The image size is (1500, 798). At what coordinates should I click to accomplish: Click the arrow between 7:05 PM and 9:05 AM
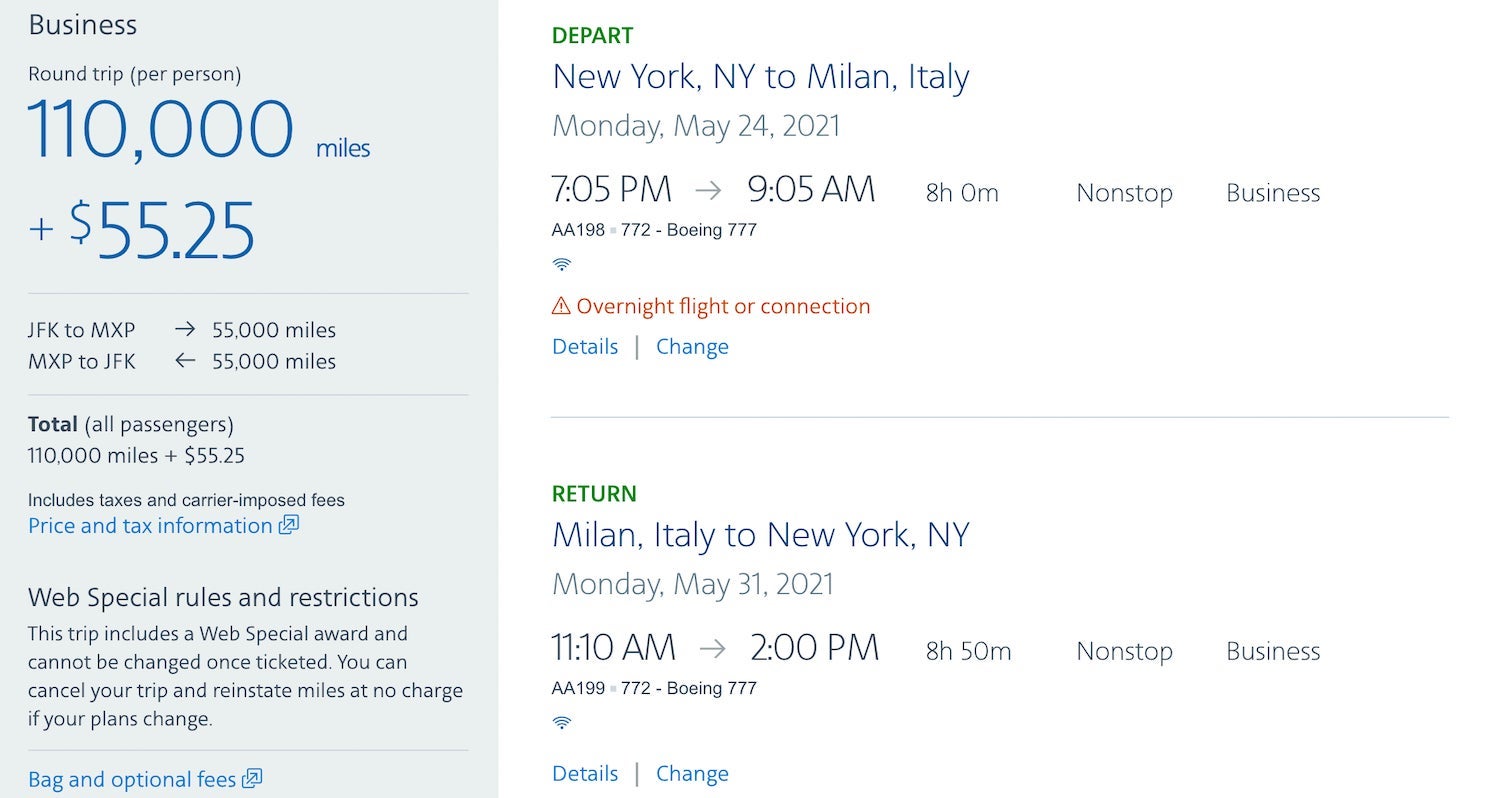[x=709, y=192]
